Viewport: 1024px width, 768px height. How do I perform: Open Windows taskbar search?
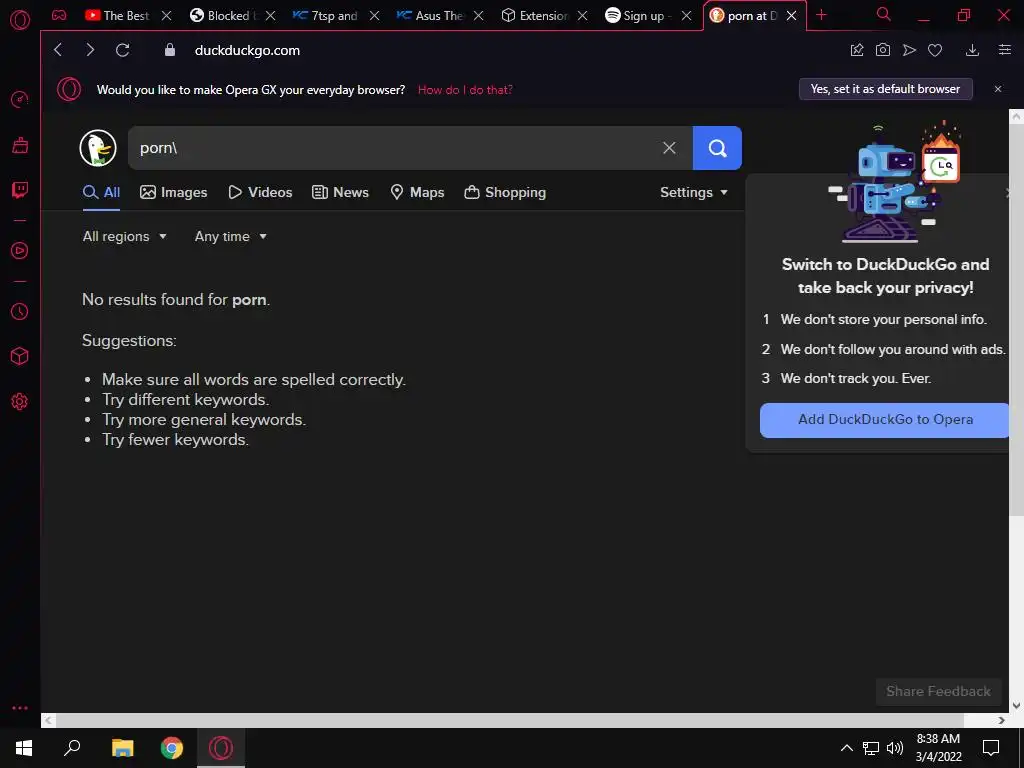tap(72, 748)
